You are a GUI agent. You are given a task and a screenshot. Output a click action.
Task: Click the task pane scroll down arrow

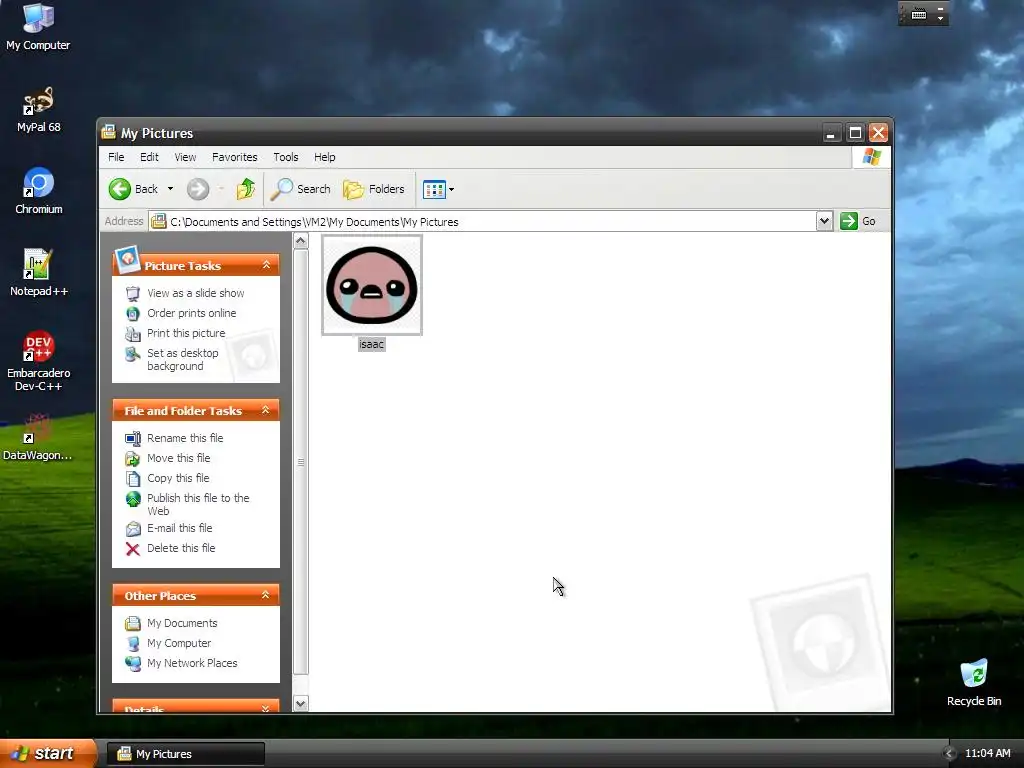(x=300, y=704)
